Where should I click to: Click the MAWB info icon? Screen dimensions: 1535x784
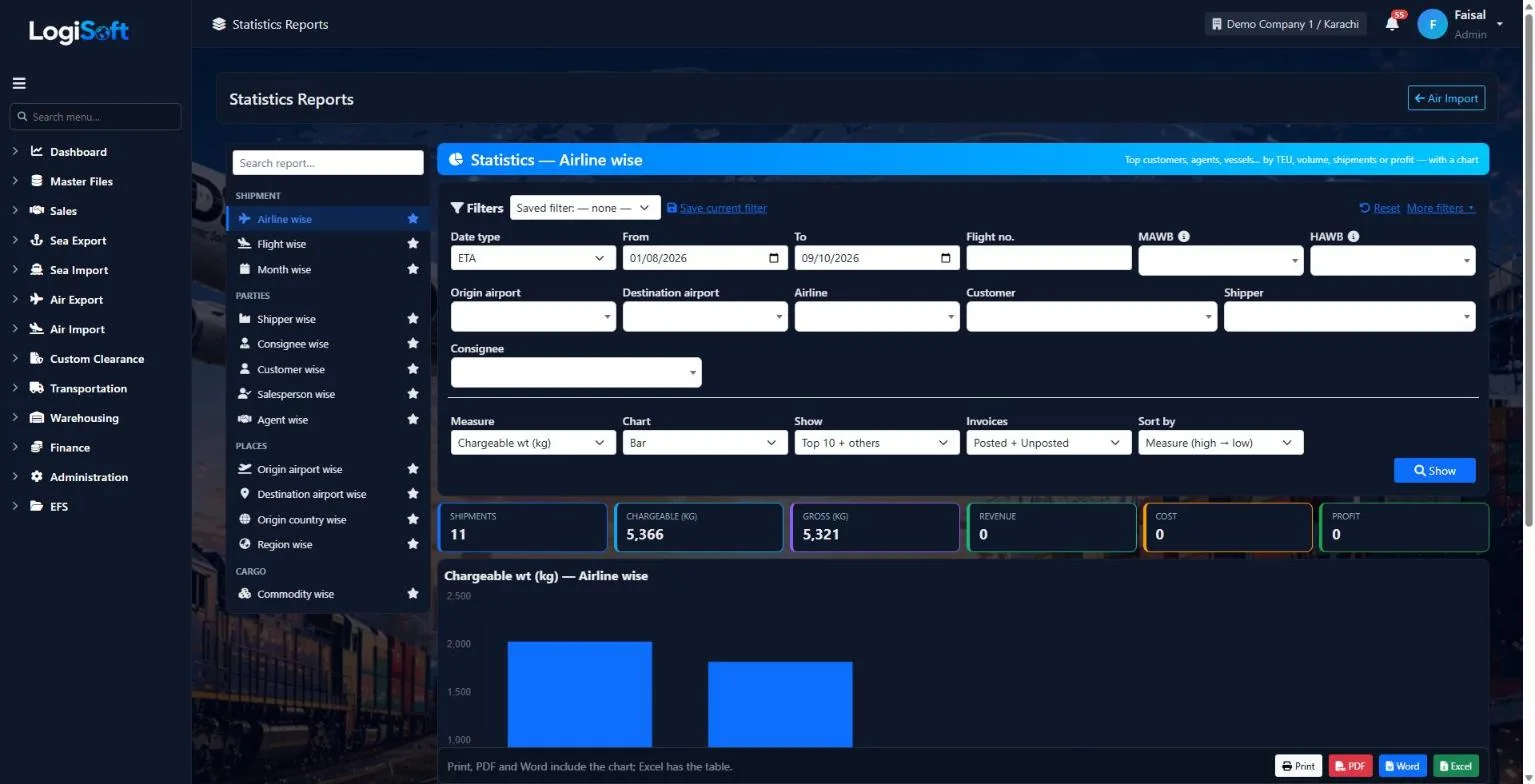coord(1184,237)
